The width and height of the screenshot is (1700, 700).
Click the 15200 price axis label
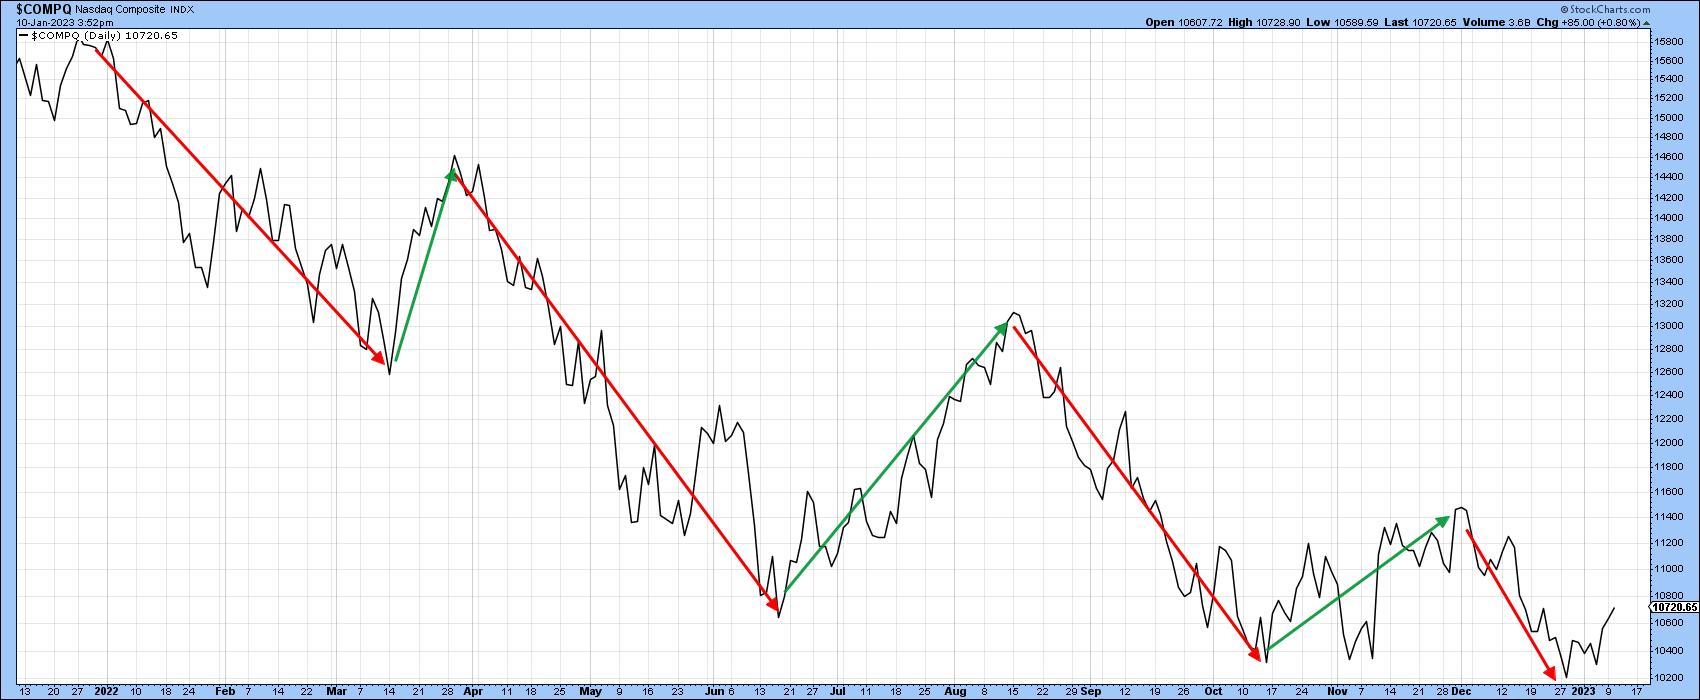point(1669,98)
